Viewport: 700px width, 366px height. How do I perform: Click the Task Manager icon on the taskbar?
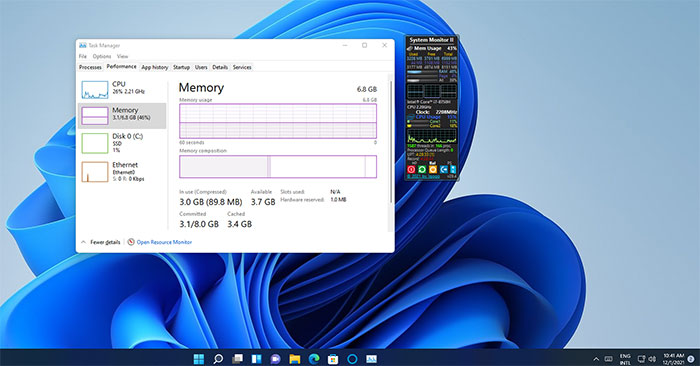pyautogui.click(x=371, y=358)
